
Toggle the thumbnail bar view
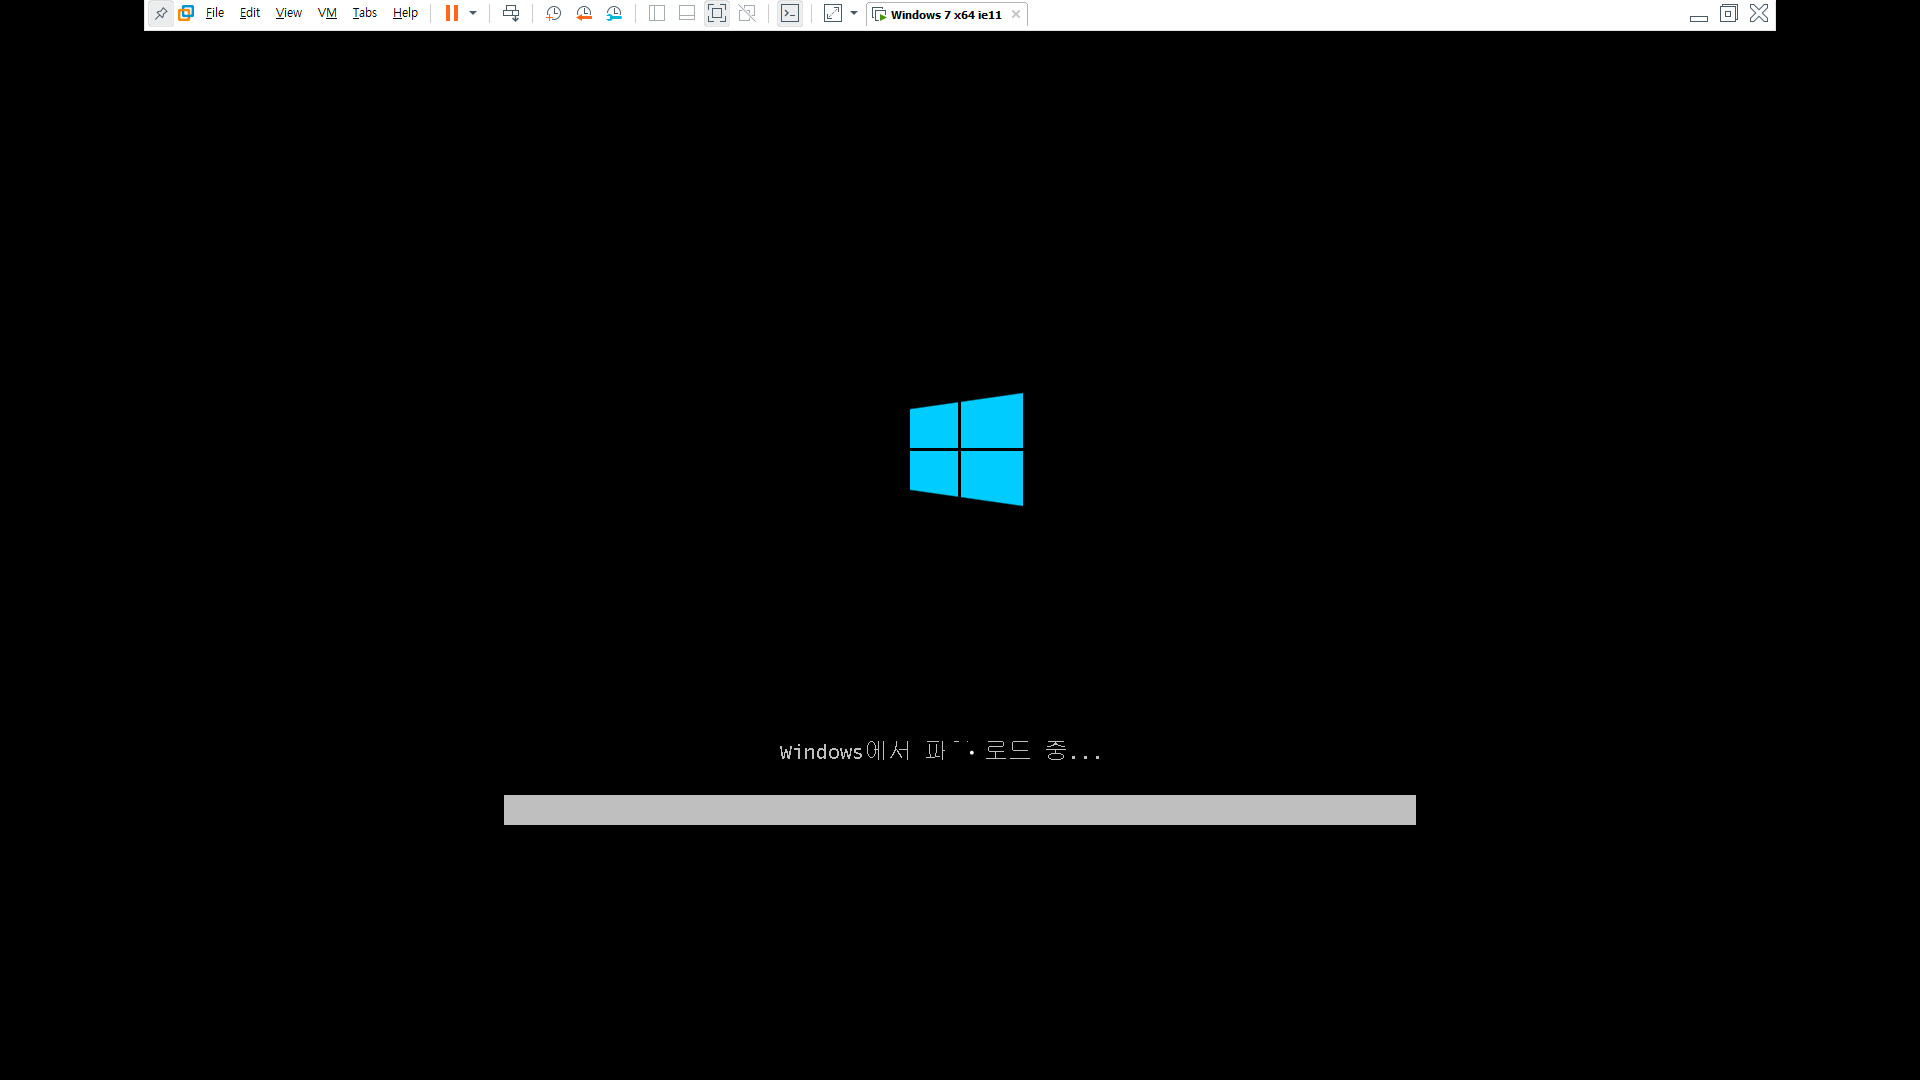click(687, 13)
